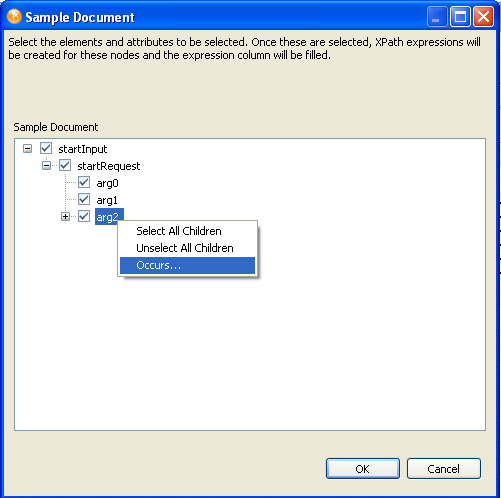Maximize the Sample Document window
This screenshot has height=498, width=501.
pos(460,17)
